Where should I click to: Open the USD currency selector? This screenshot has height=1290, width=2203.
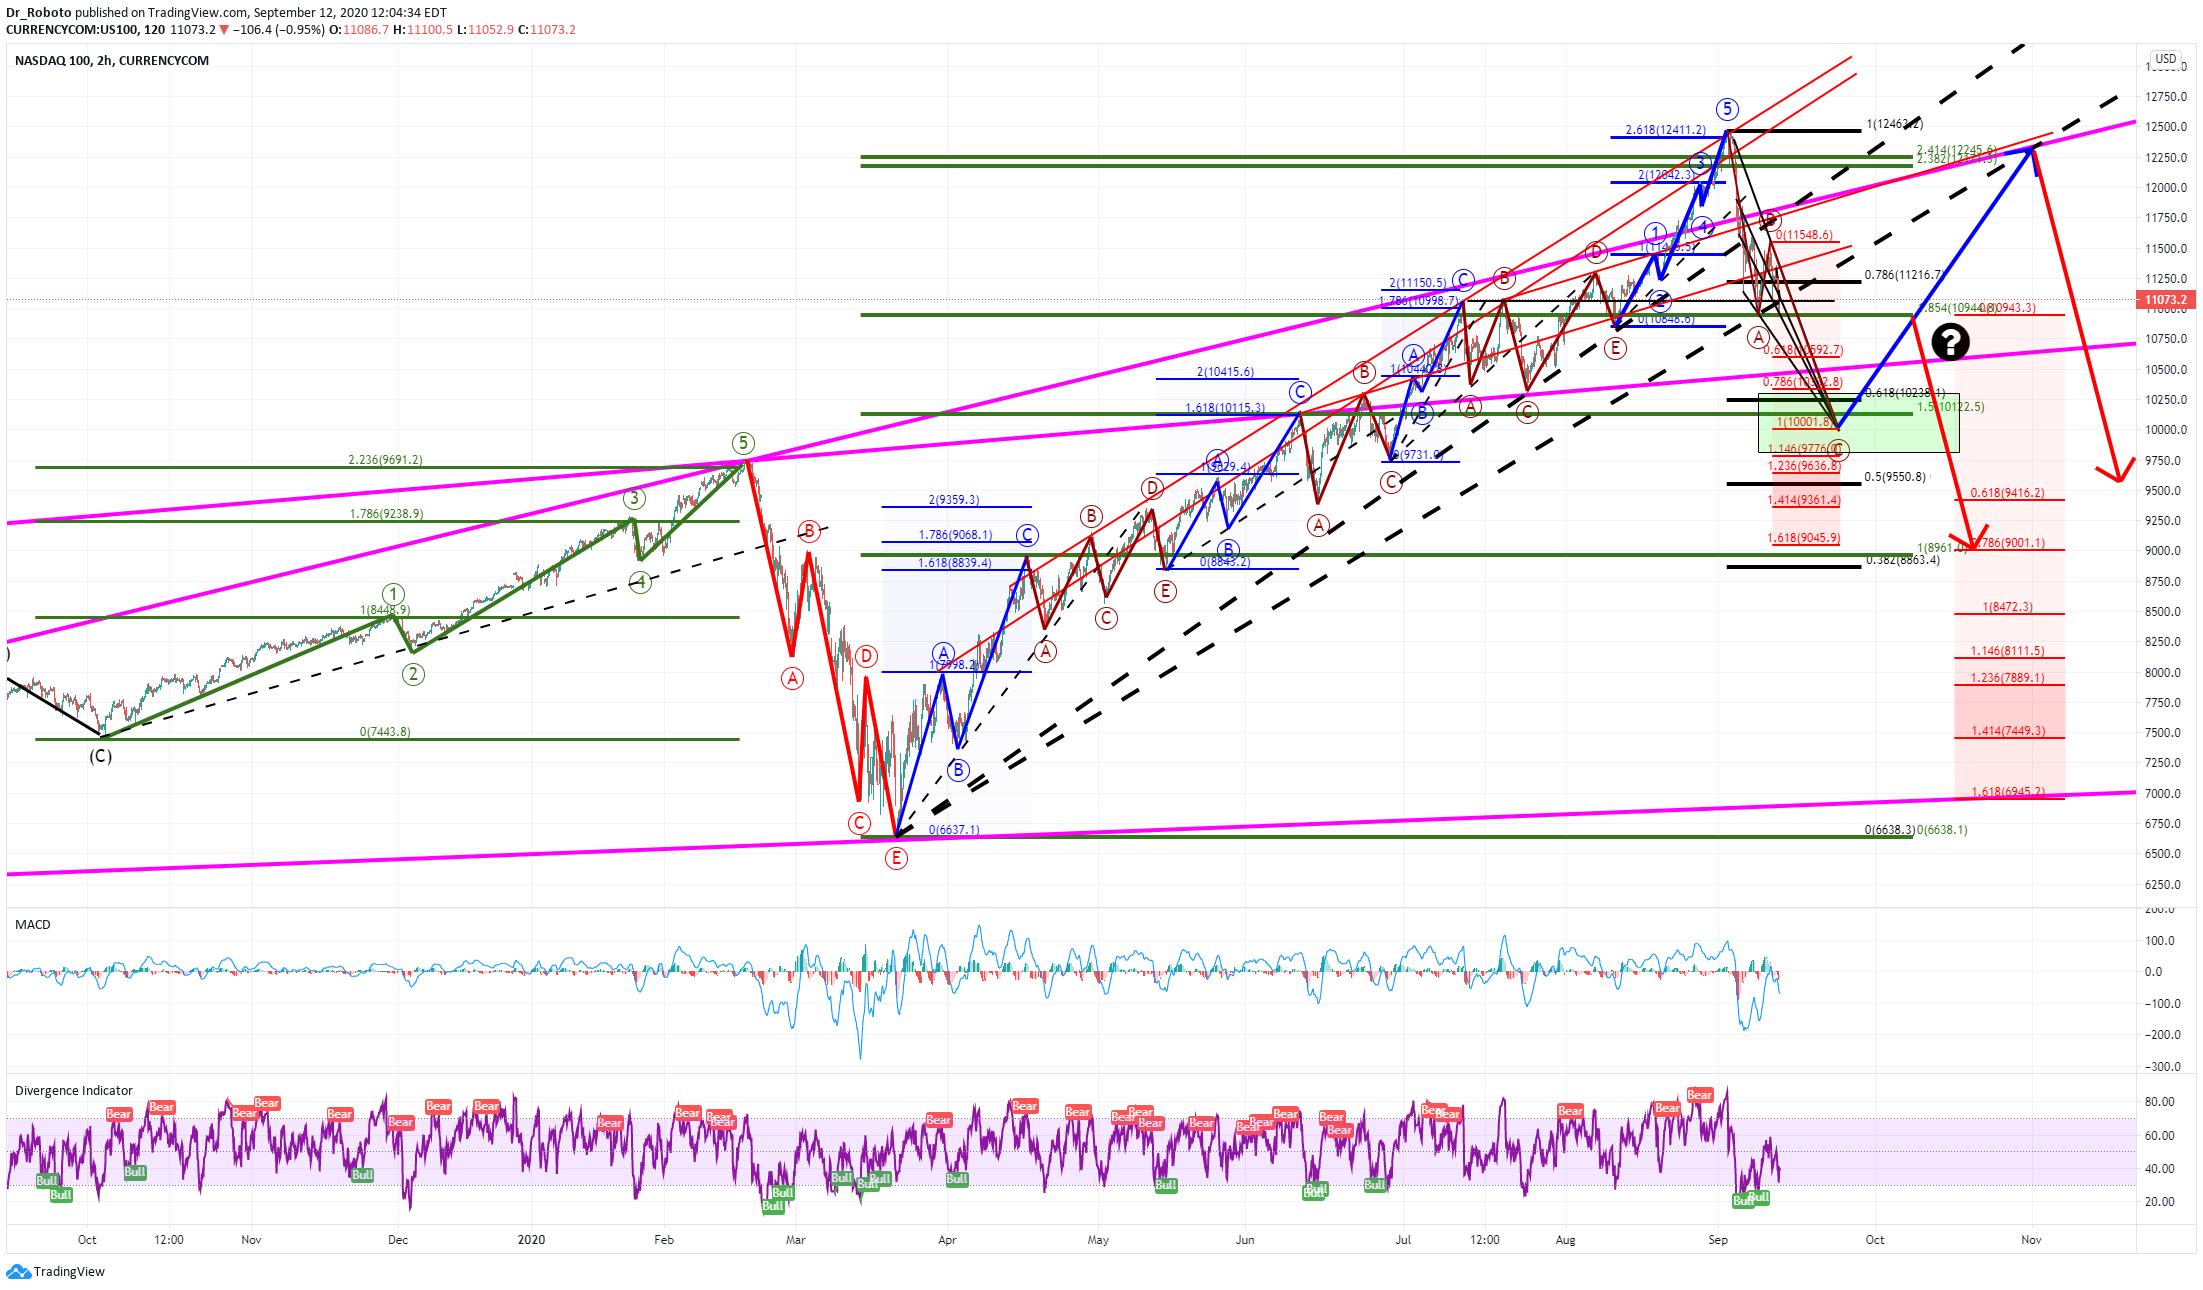(2165, 59)
